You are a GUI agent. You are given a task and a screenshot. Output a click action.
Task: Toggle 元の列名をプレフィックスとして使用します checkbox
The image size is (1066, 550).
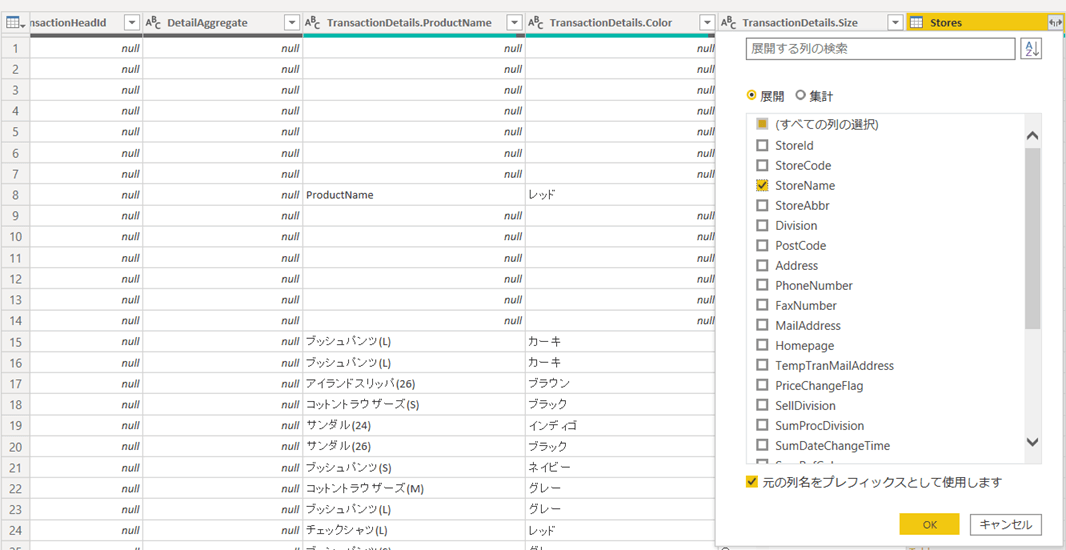pyautogui.click(x=752, y=482)
